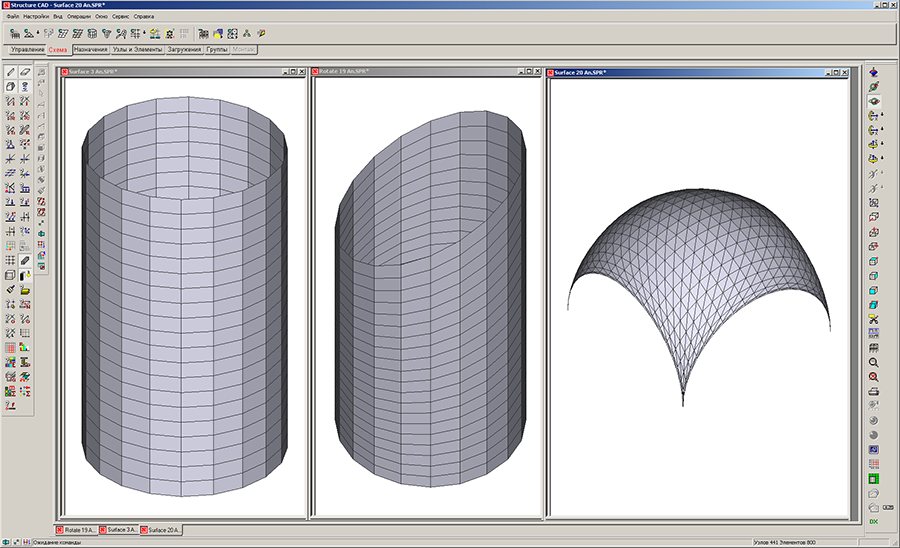Select the pencil tool in left toolbar
This screenshot has height=548, width=900.
click(10, 72)
